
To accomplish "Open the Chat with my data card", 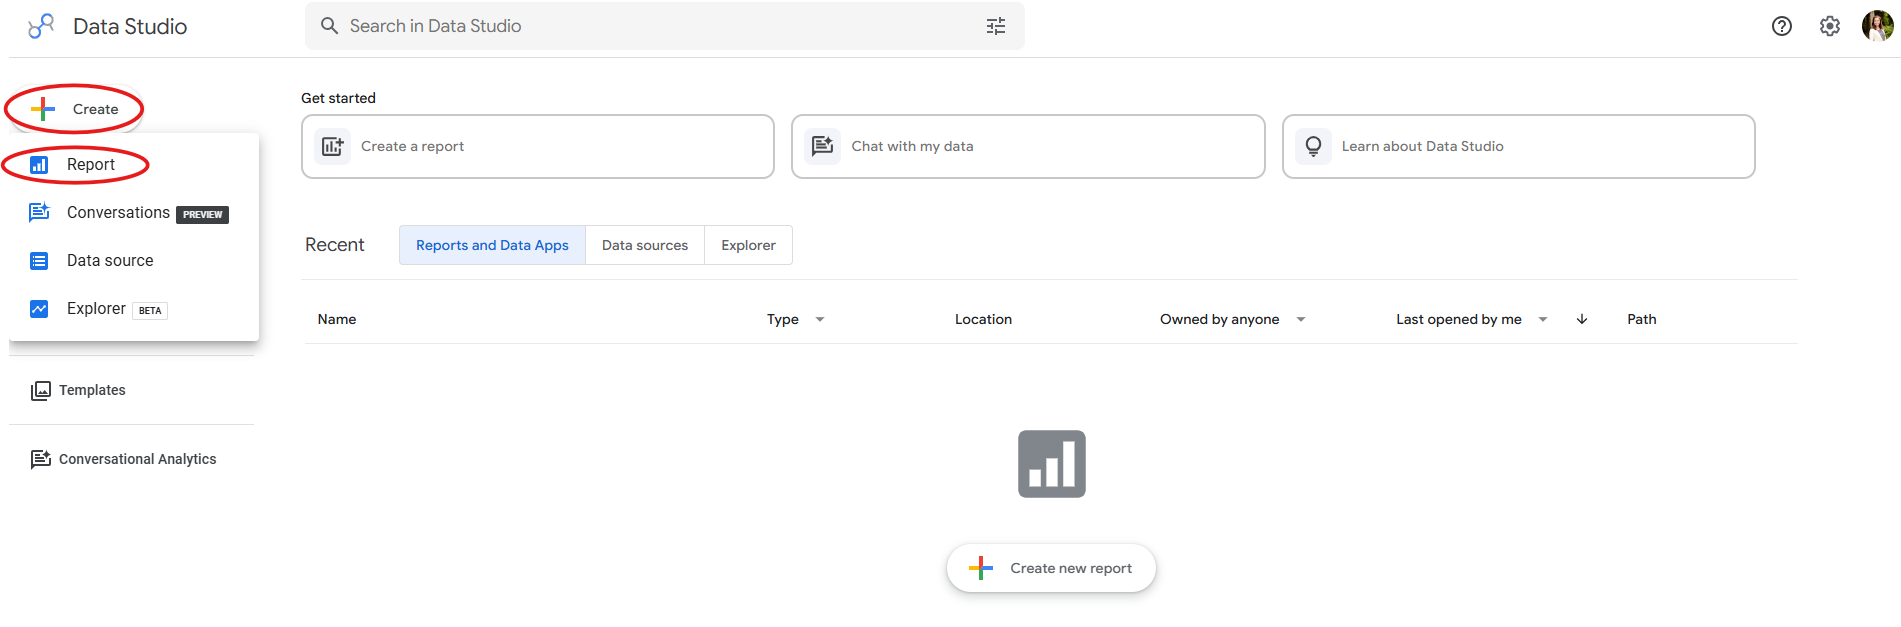I will coord(1028,146).
